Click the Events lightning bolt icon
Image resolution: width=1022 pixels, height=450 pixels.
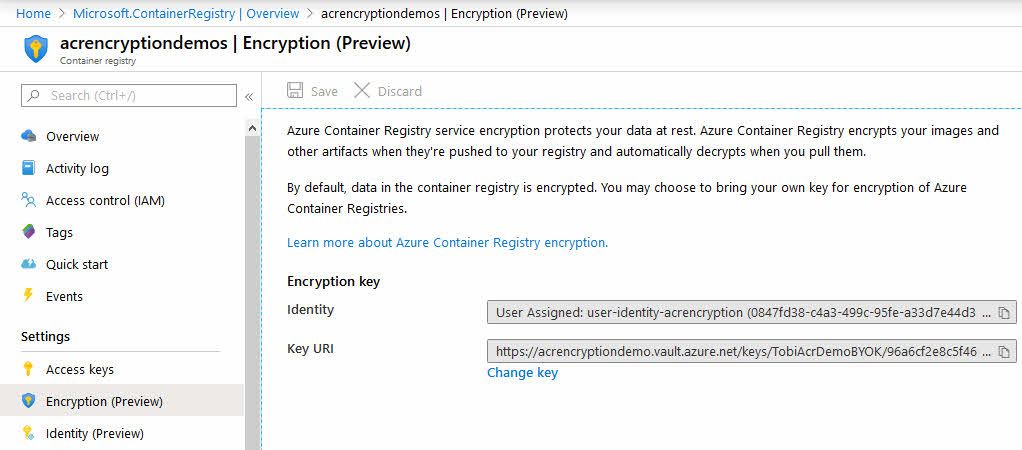tap(28, 295)
